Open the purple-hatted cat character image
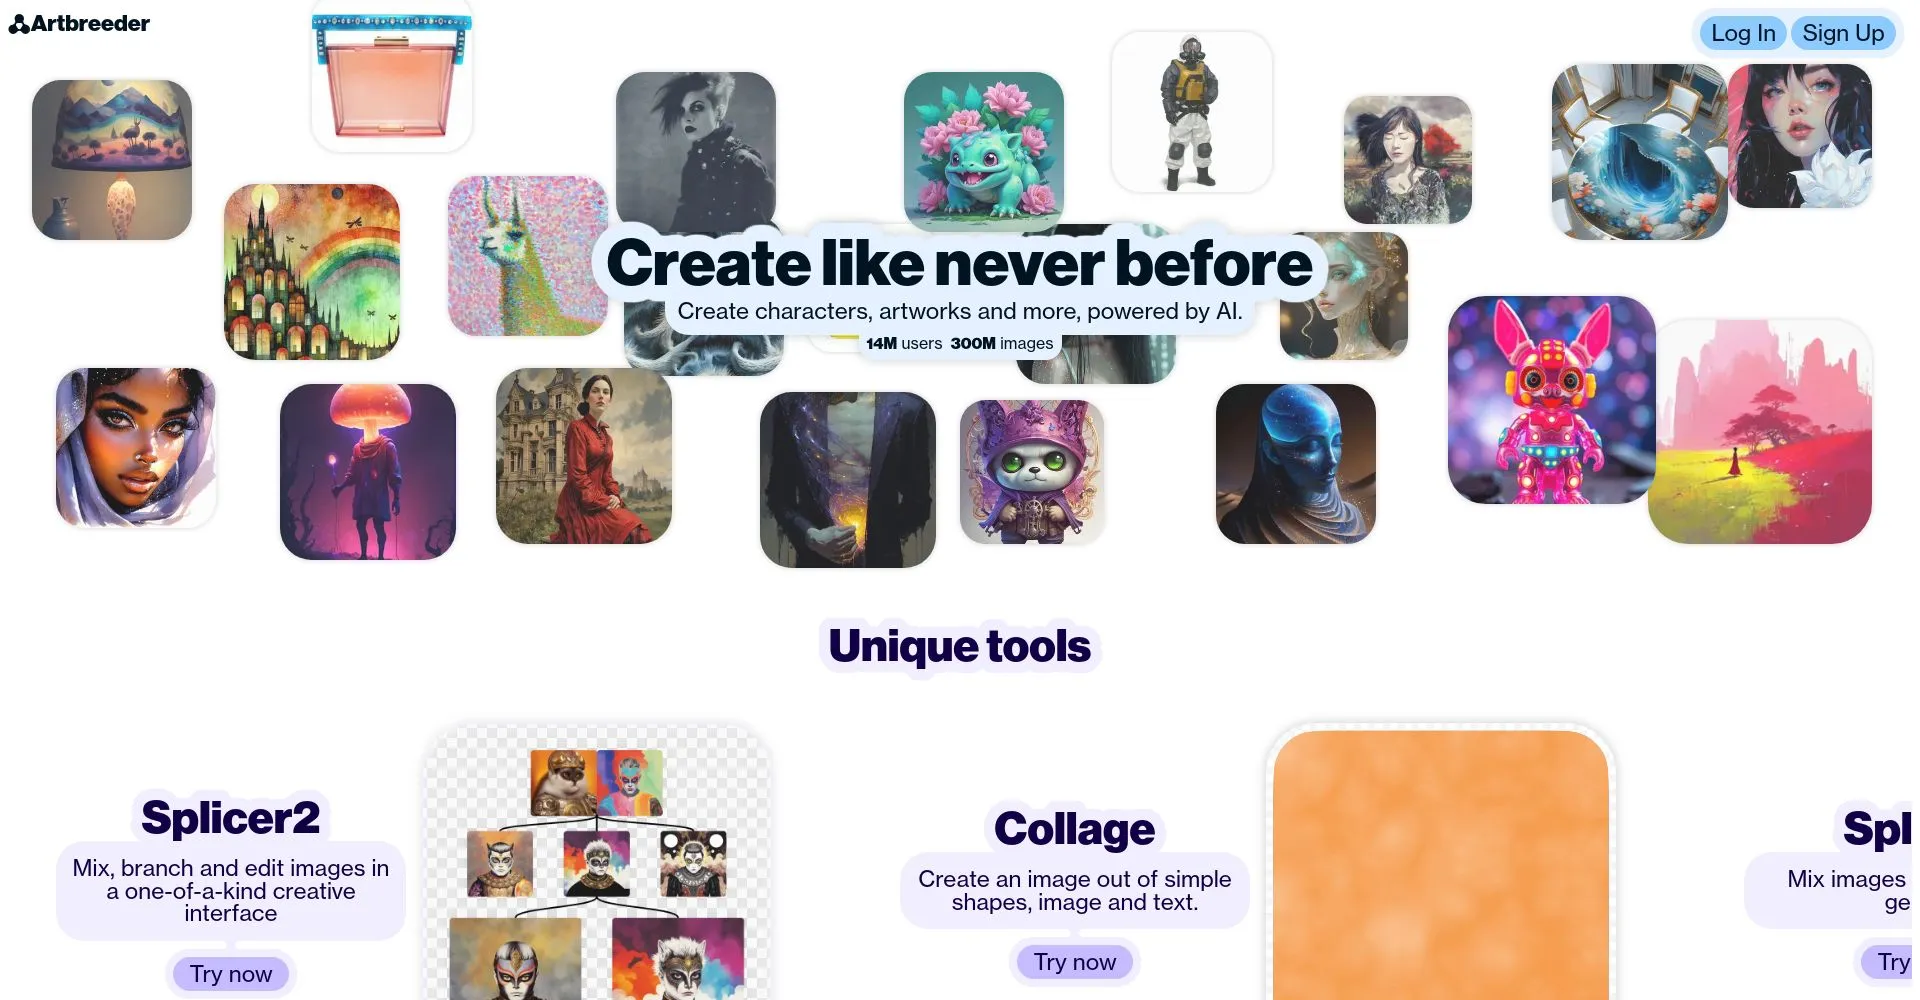Screen dimensions: 1920x1000 (1032, 472)
